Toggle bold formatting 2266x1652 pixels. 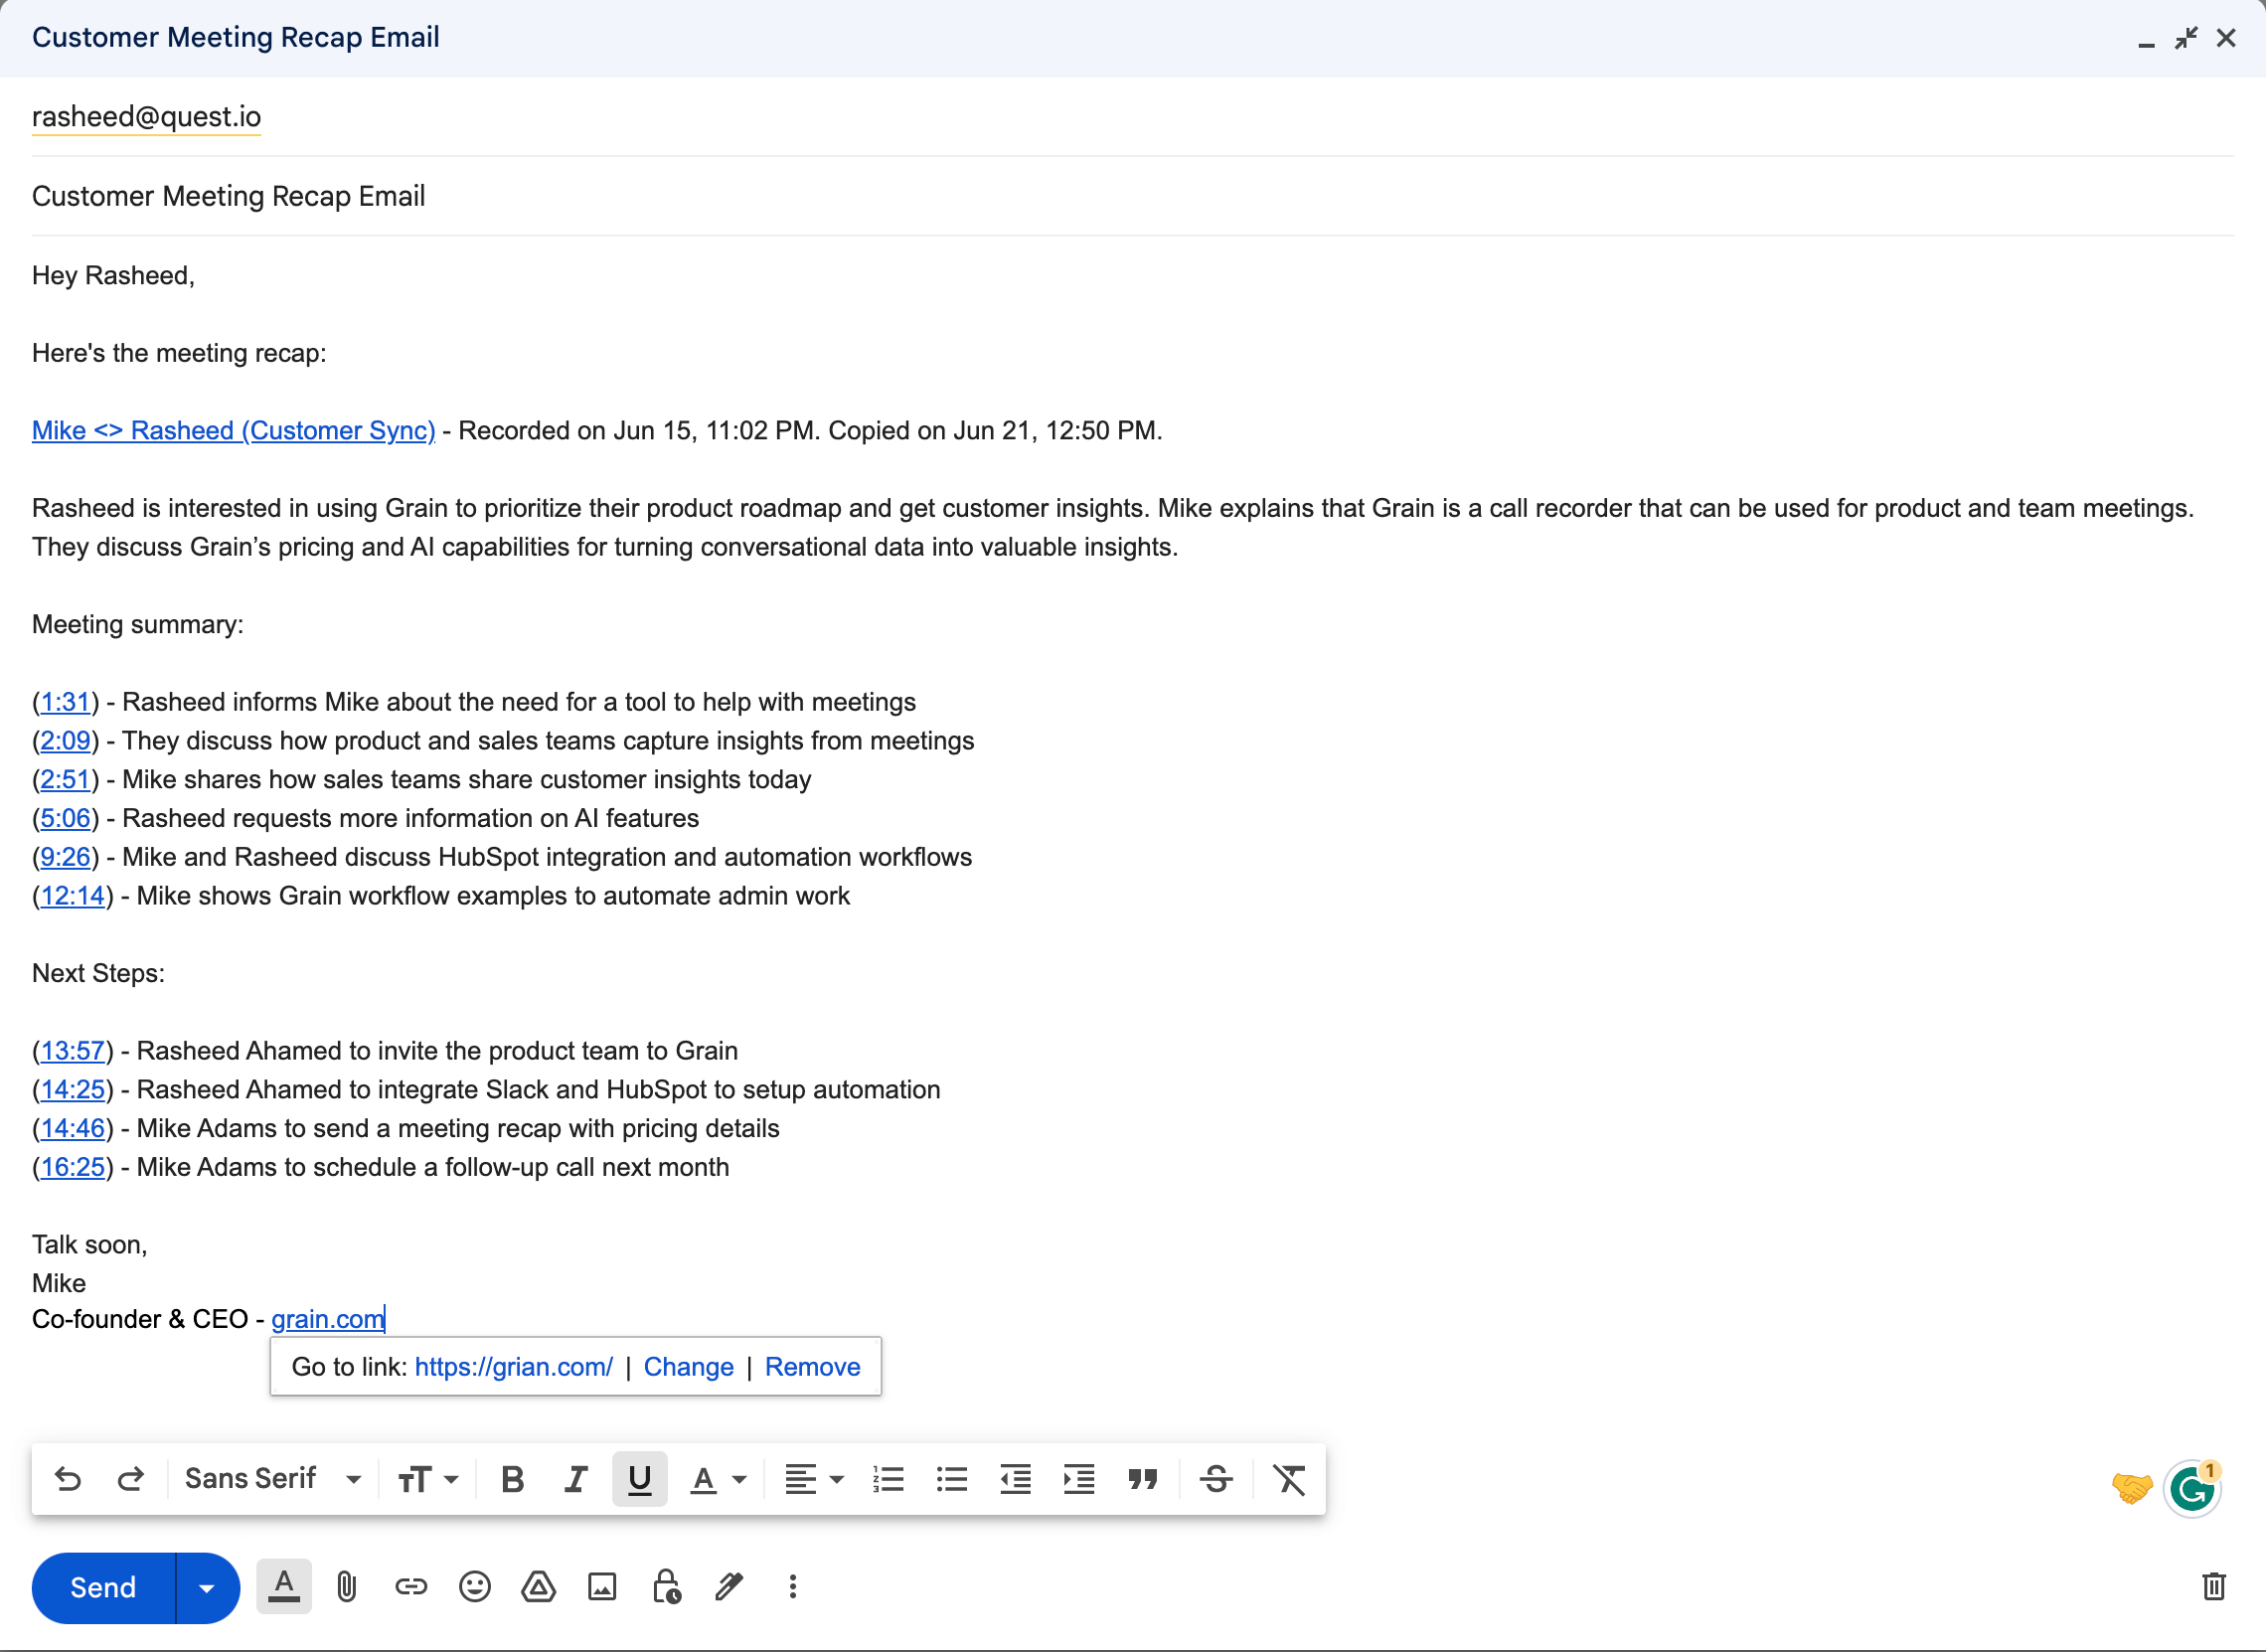tap(513, 1479)
